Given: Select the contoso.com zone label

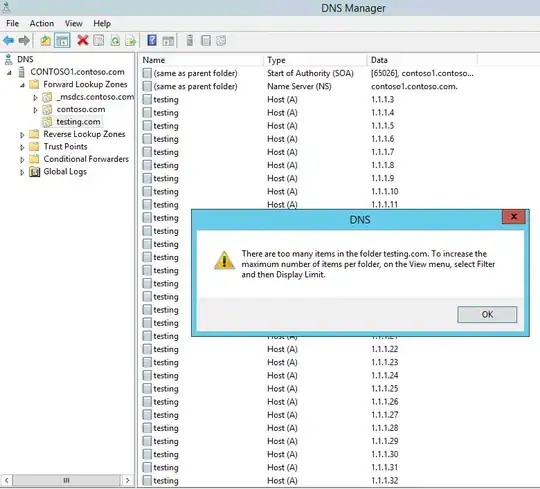Looking at the screenshot, I should (x=81, y=109).
